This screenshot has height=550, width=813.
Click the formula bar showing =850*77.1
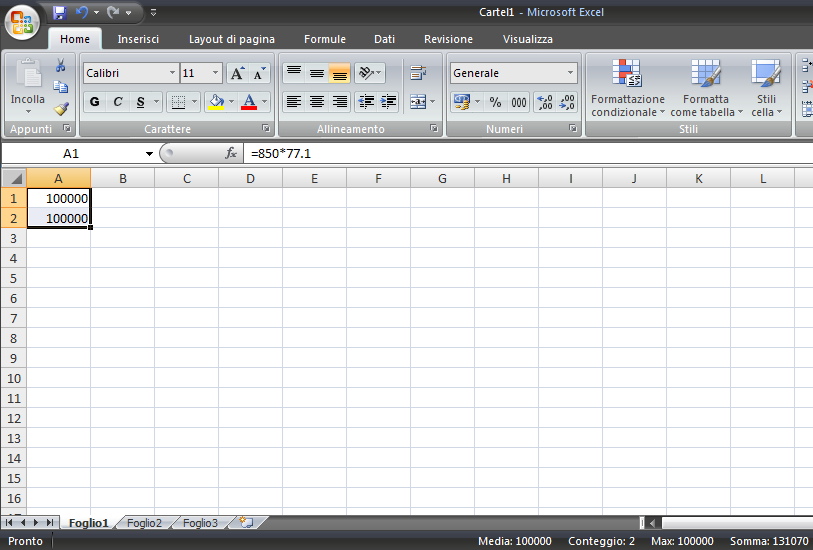click(528, 153)
